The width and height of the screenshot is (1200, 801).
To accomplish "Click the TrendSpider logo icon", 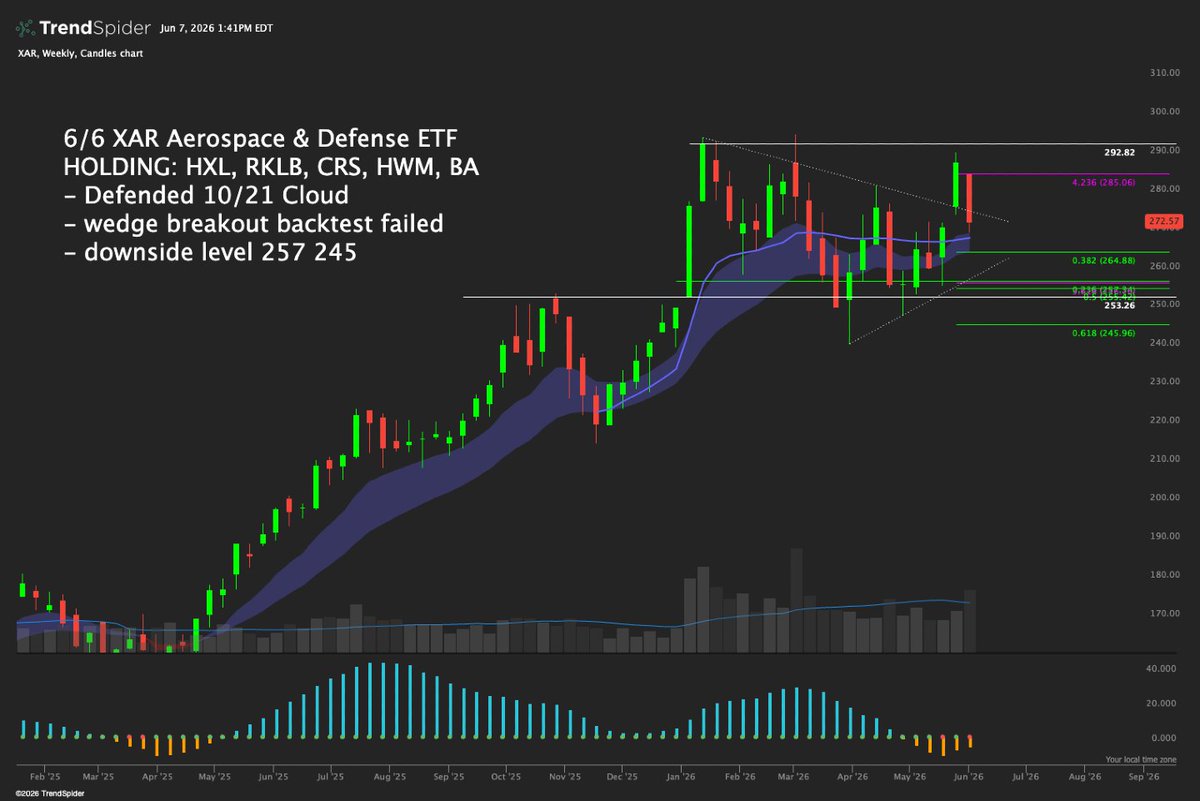I will coord(27,30).
